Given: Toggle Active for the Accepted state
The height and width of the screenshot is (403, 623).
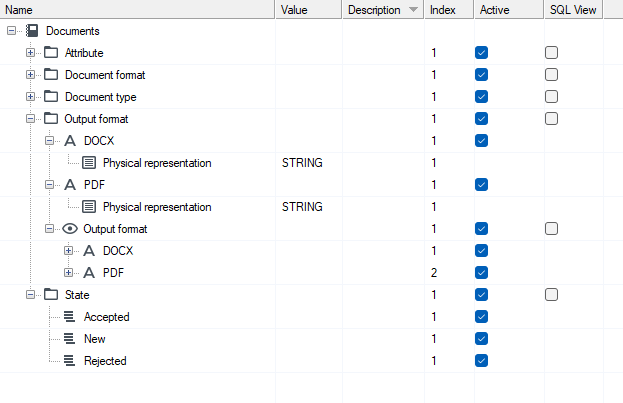Looking at the screenshot, I should pos(481,316).
